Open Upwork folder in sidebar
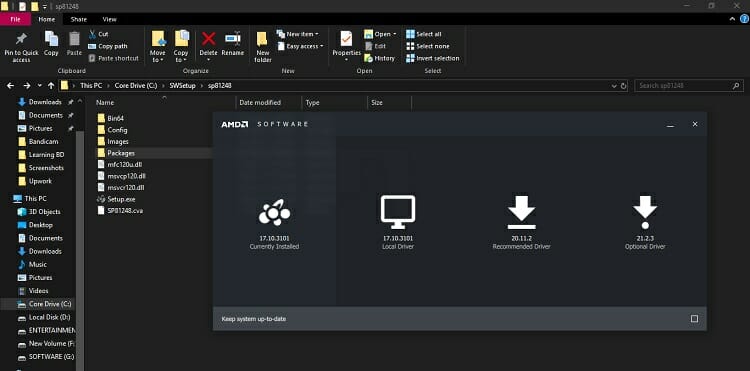This screenshot has width=750, height=371. click(40, 181)
